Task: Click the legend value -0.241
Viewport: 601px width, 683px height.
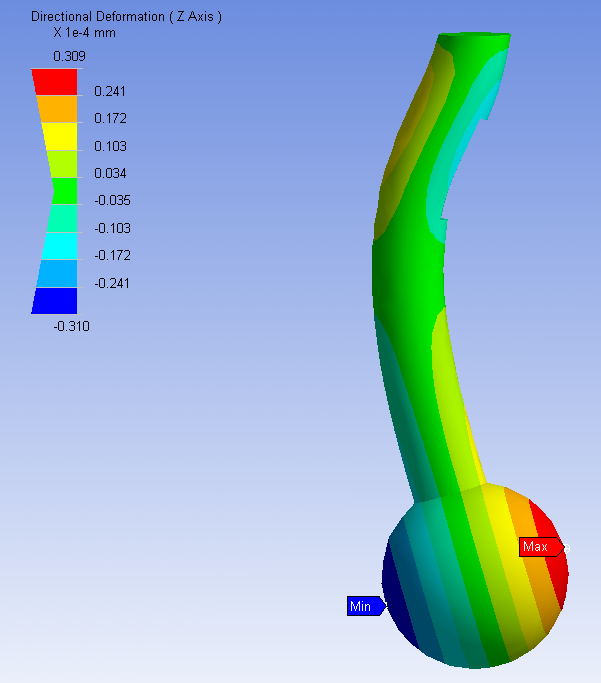Action: point(112,284)
